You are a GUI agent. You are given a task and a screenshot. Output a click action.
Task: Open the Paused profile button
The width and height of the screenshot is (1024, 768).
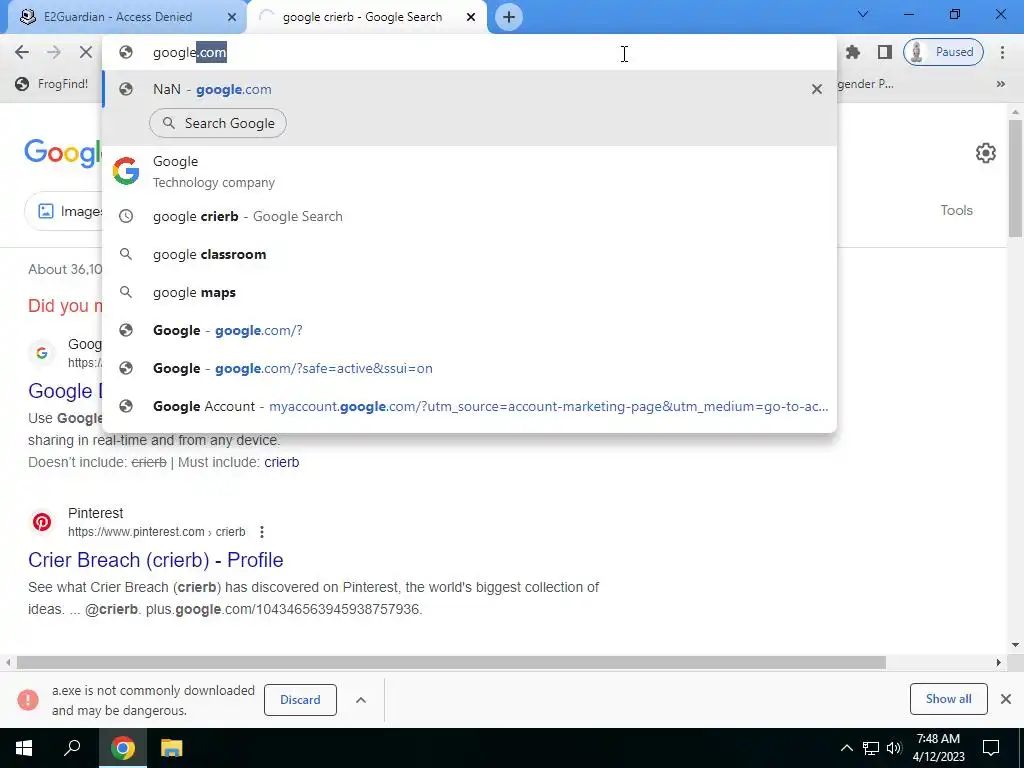tap(943, 52)
